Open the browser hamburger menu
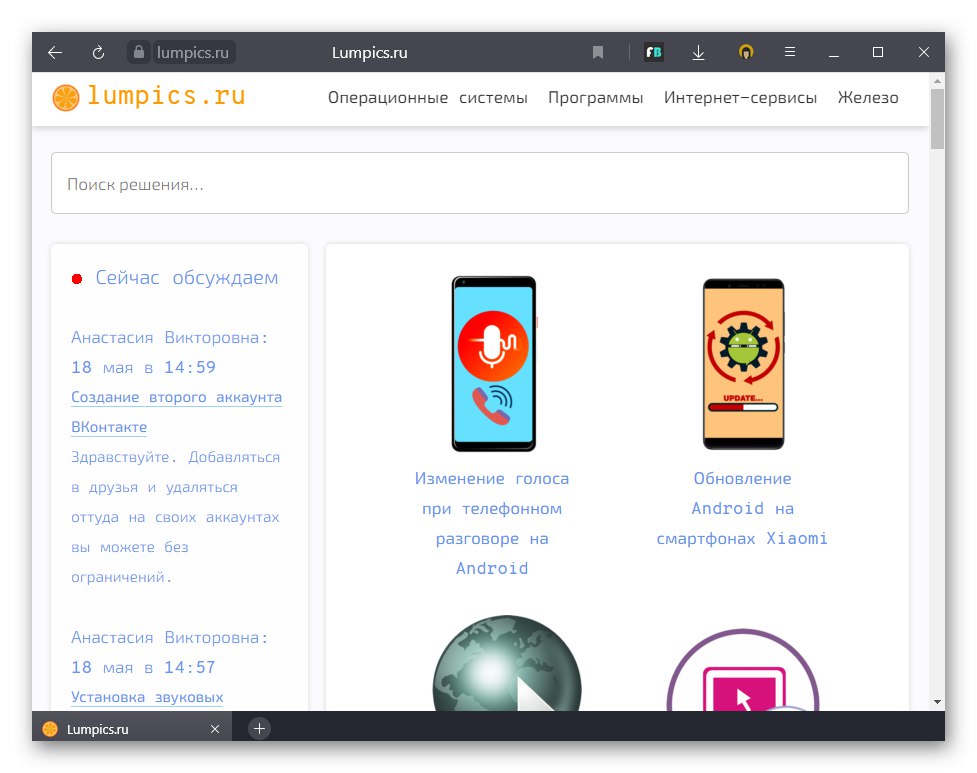This screenshot has height=773, width=977. click(x=789, y=52)
